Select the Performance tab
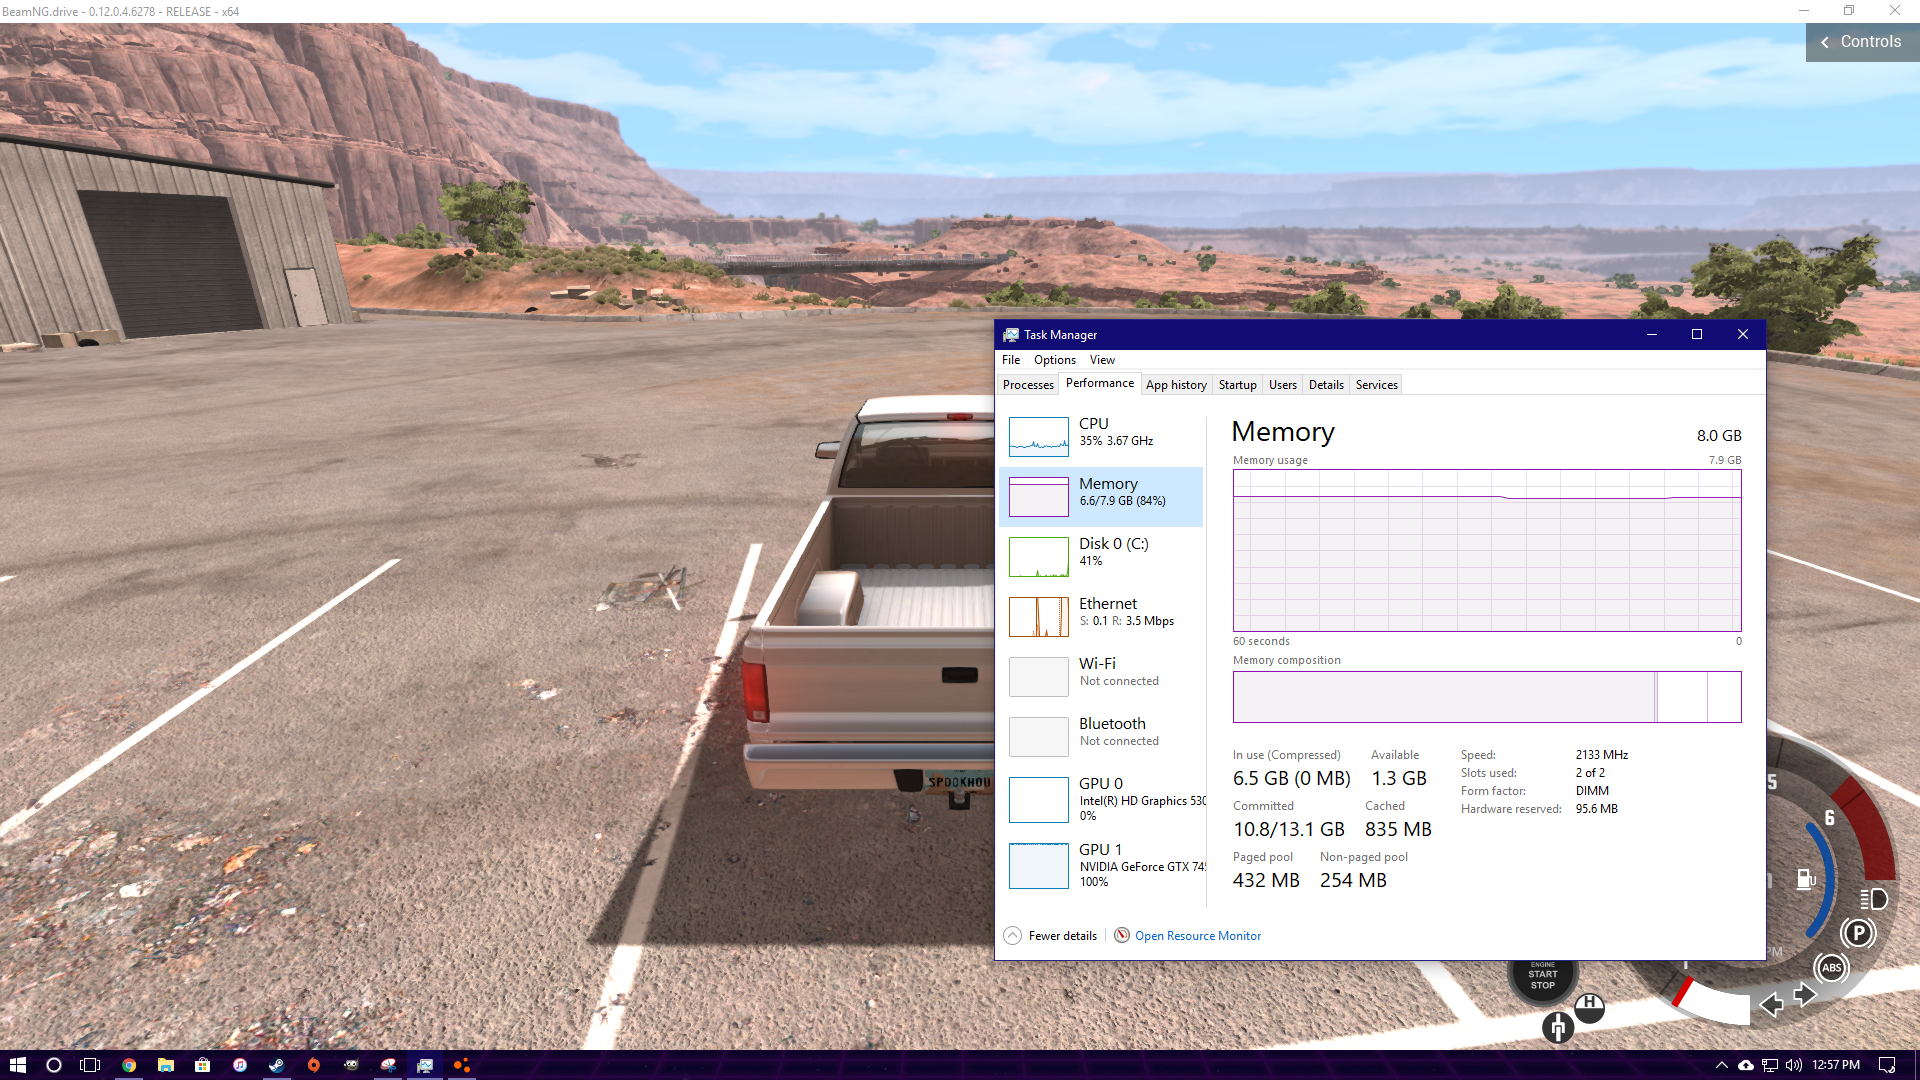Viewport: 1920px width, 1080px height. click(1099, 383)
